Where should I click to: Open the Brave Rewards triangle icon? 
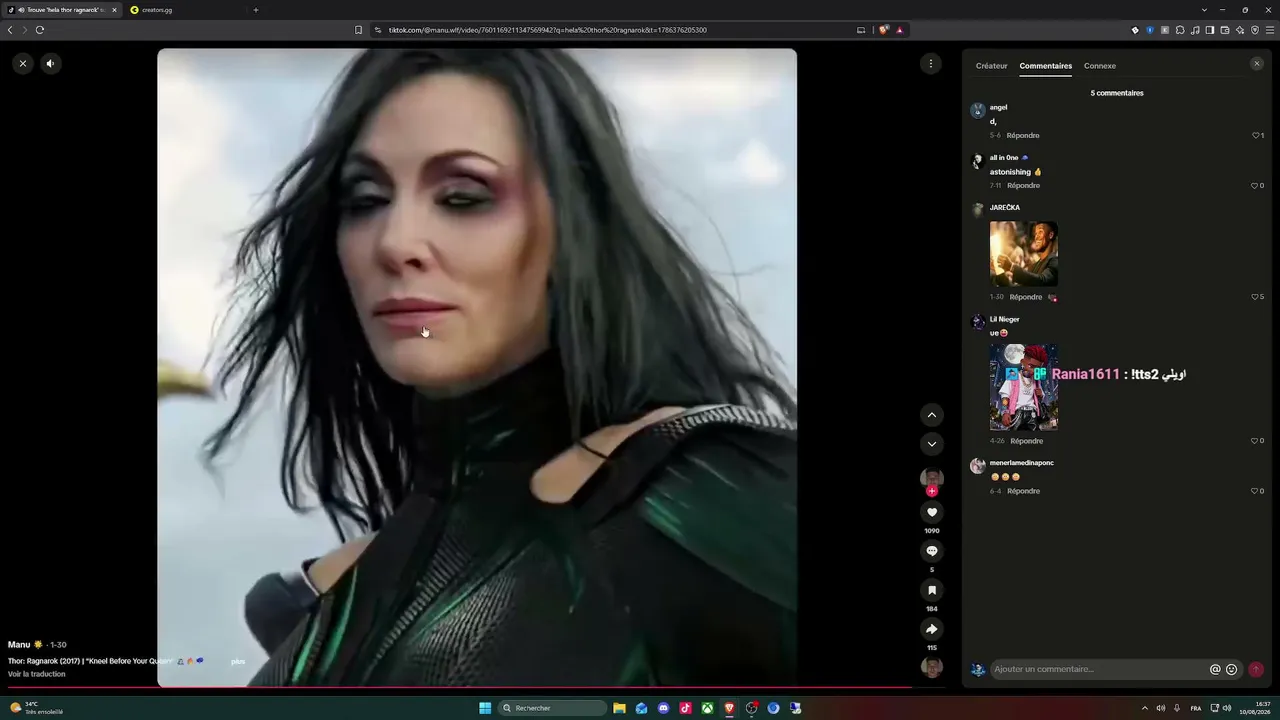(x=900, y=30)
